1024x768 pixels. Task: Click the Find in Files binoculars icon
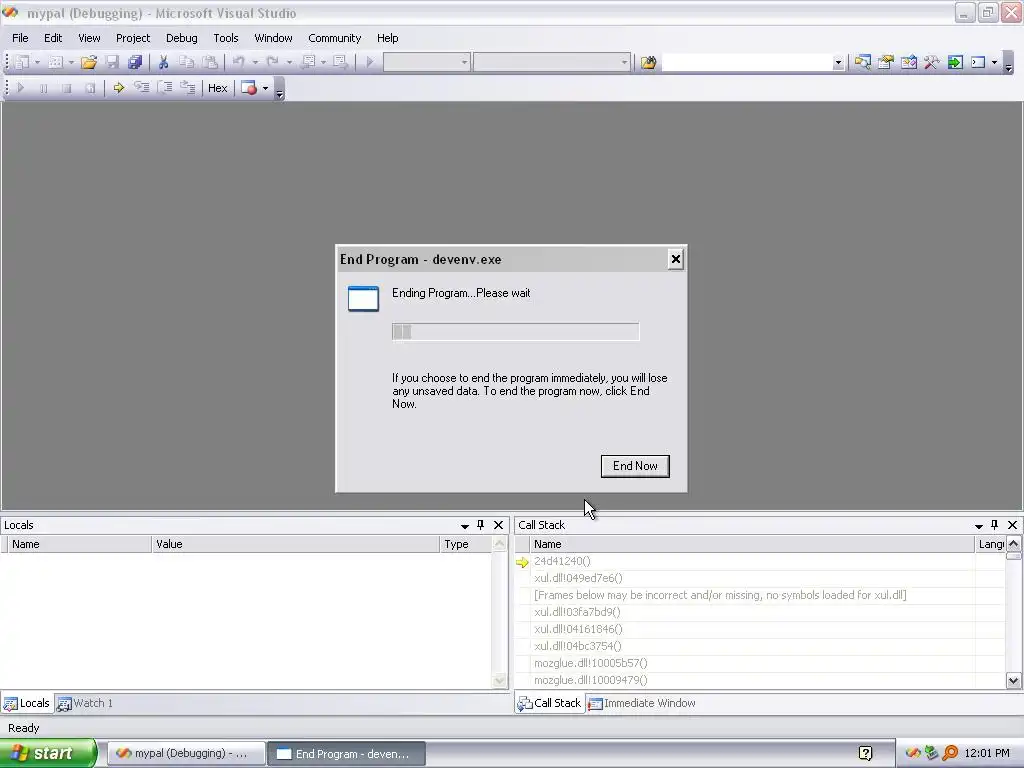[648, 62]
